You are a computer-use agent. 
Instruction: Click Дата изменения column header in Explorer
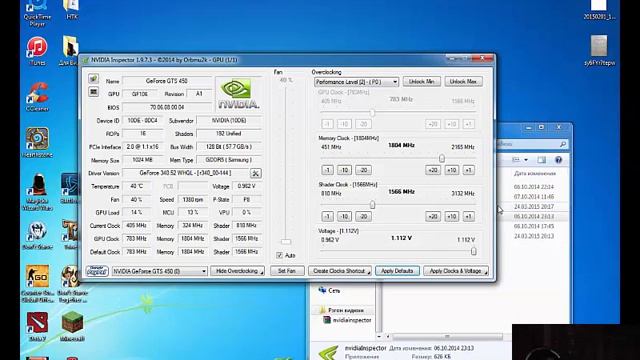[x=535, y=173]
